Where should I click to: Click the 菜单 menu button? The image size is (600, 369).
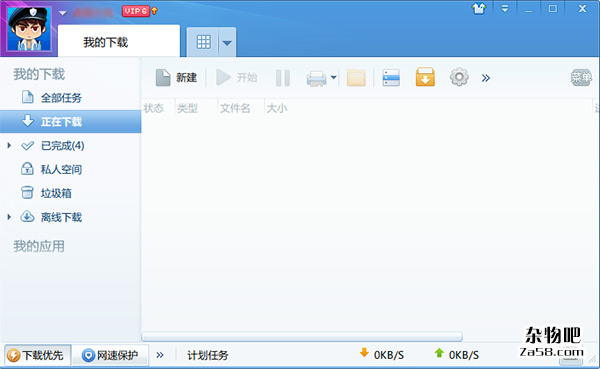tap(581, 78)
